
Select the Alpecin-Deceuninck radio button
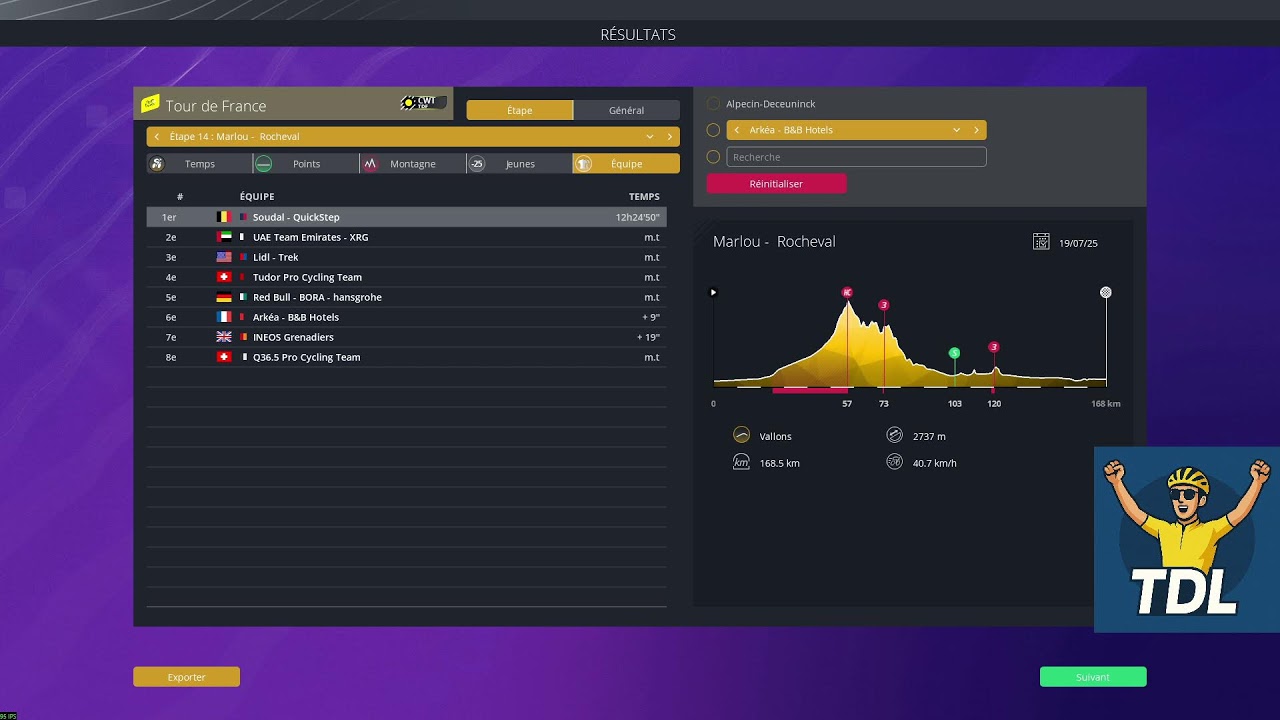click(713, 104)
